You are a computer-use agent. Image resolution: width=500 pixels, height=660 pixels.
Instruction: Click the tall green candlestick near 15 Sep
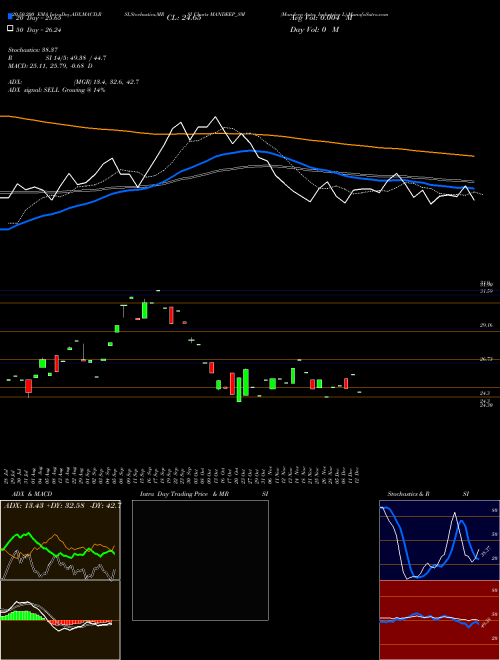tap(144, 310)
